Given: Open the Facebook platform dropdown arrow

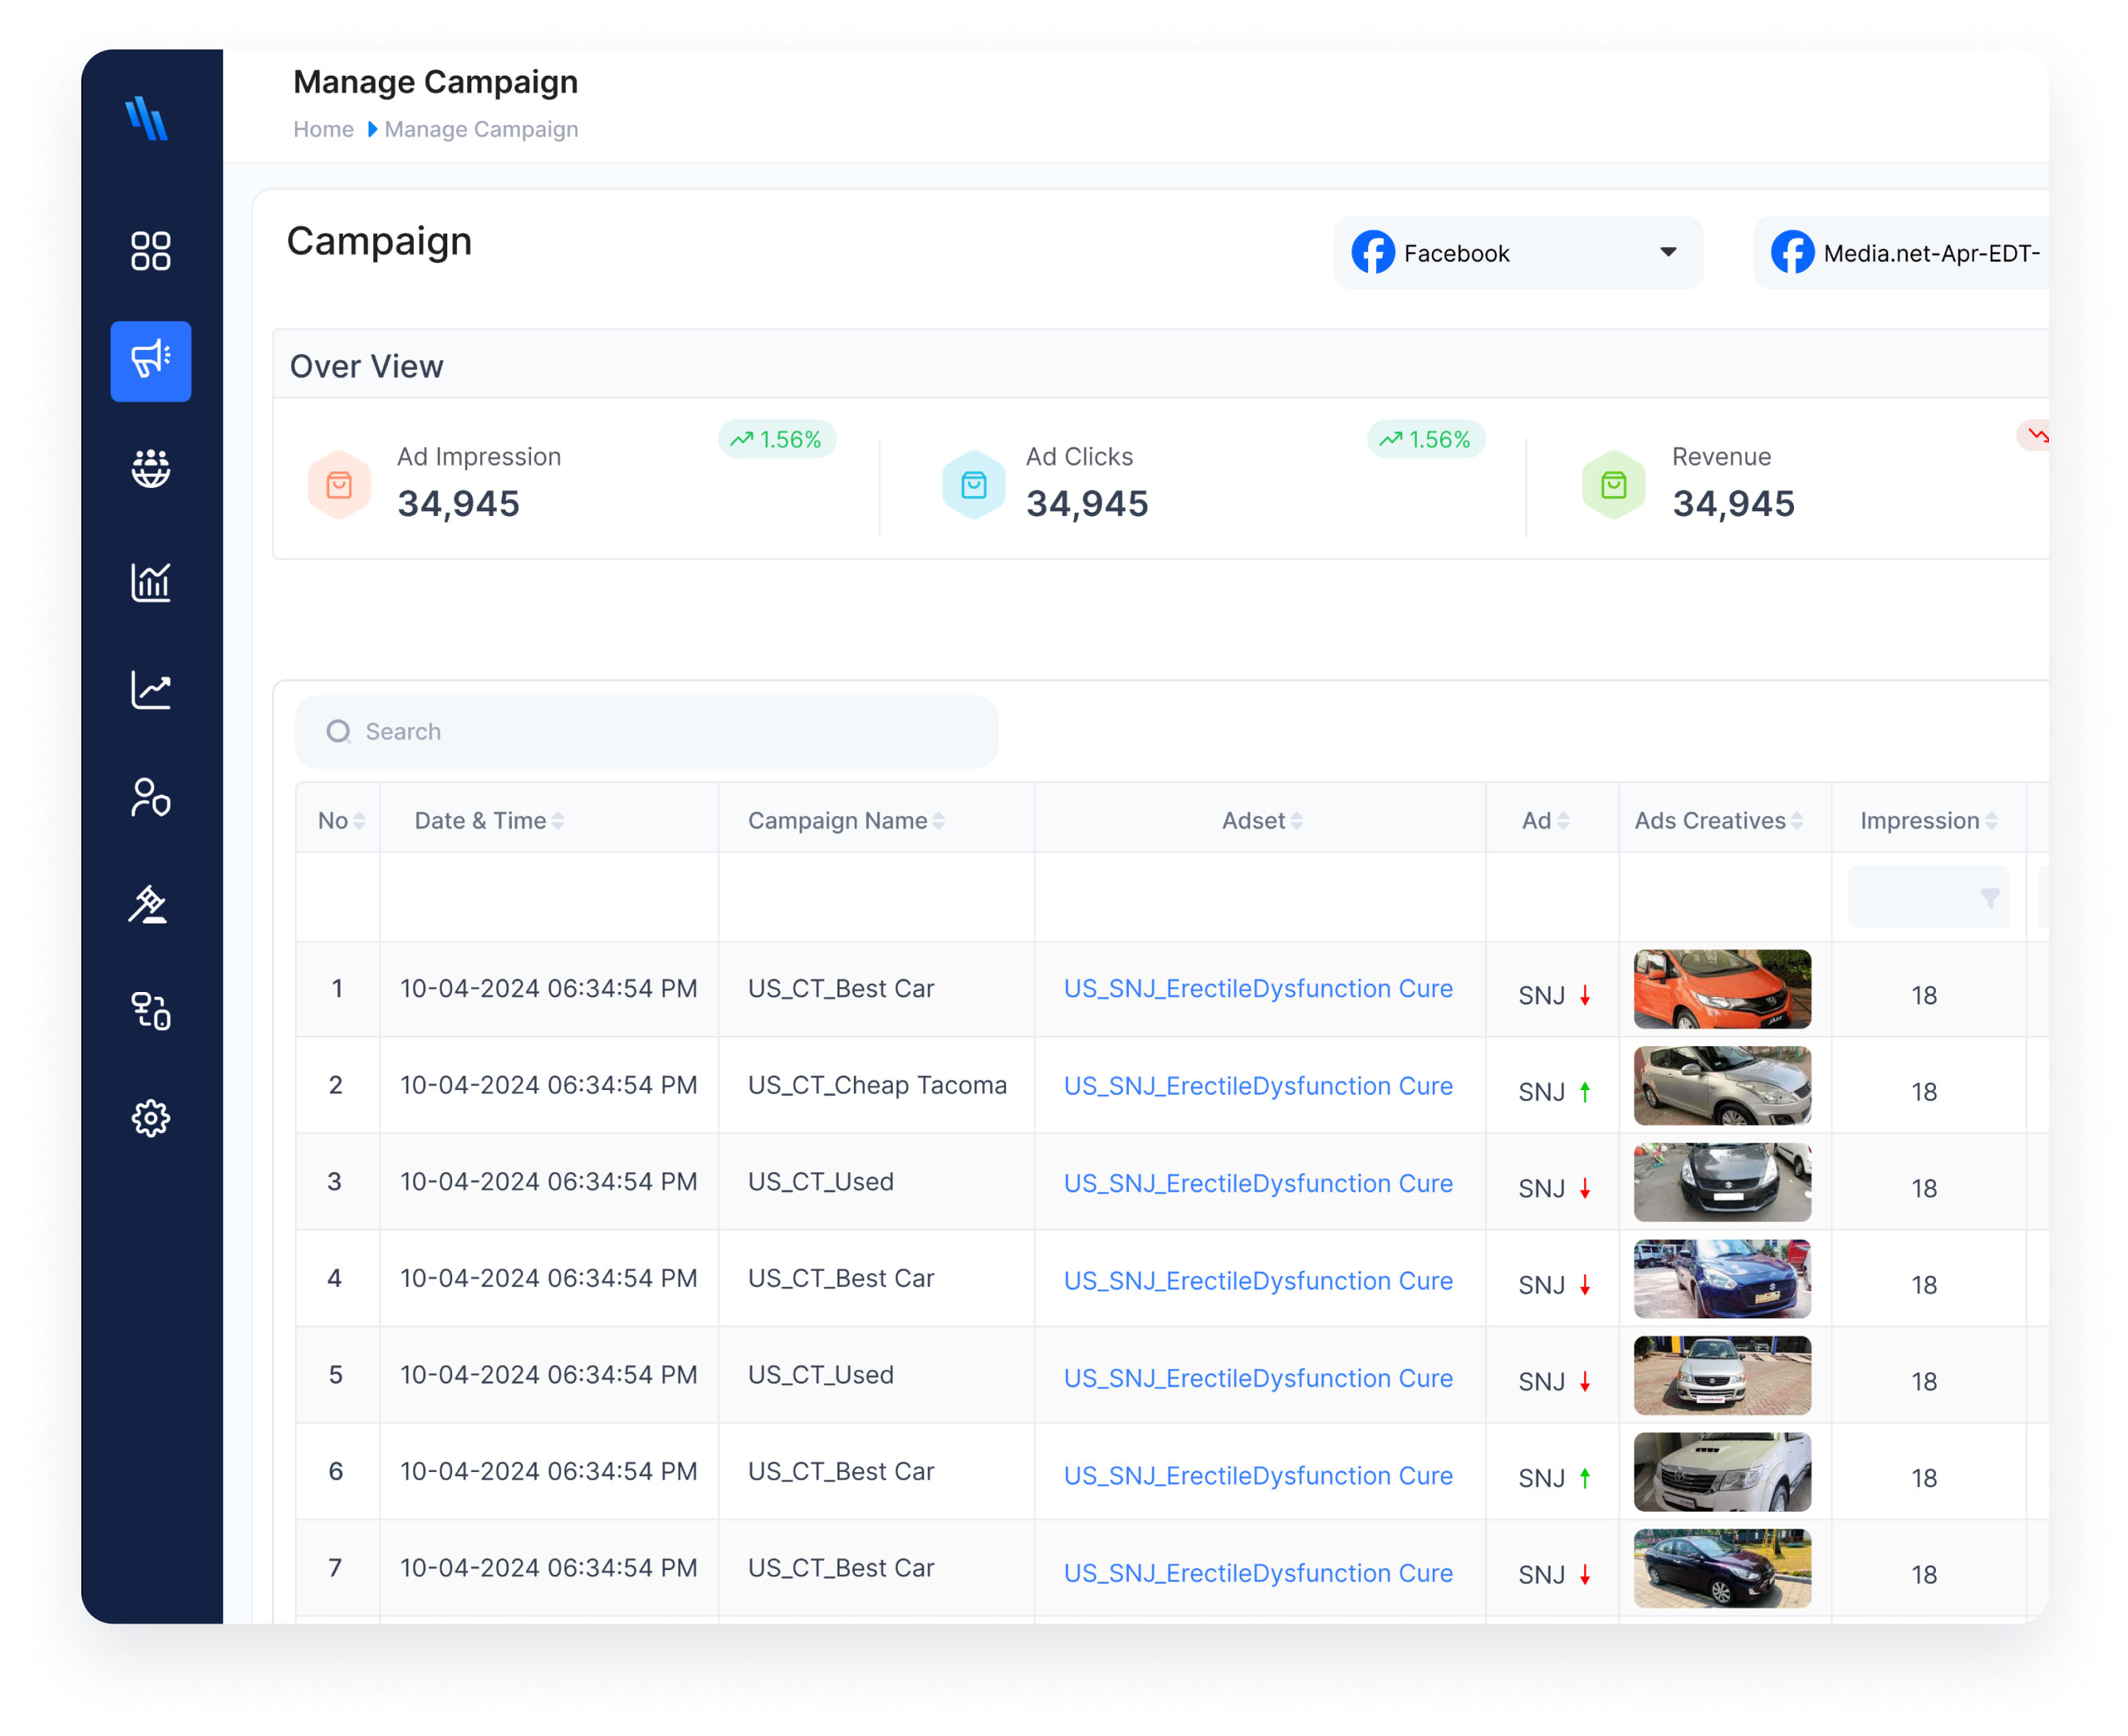Looking at the screenshot, I should pos(1668,252).
